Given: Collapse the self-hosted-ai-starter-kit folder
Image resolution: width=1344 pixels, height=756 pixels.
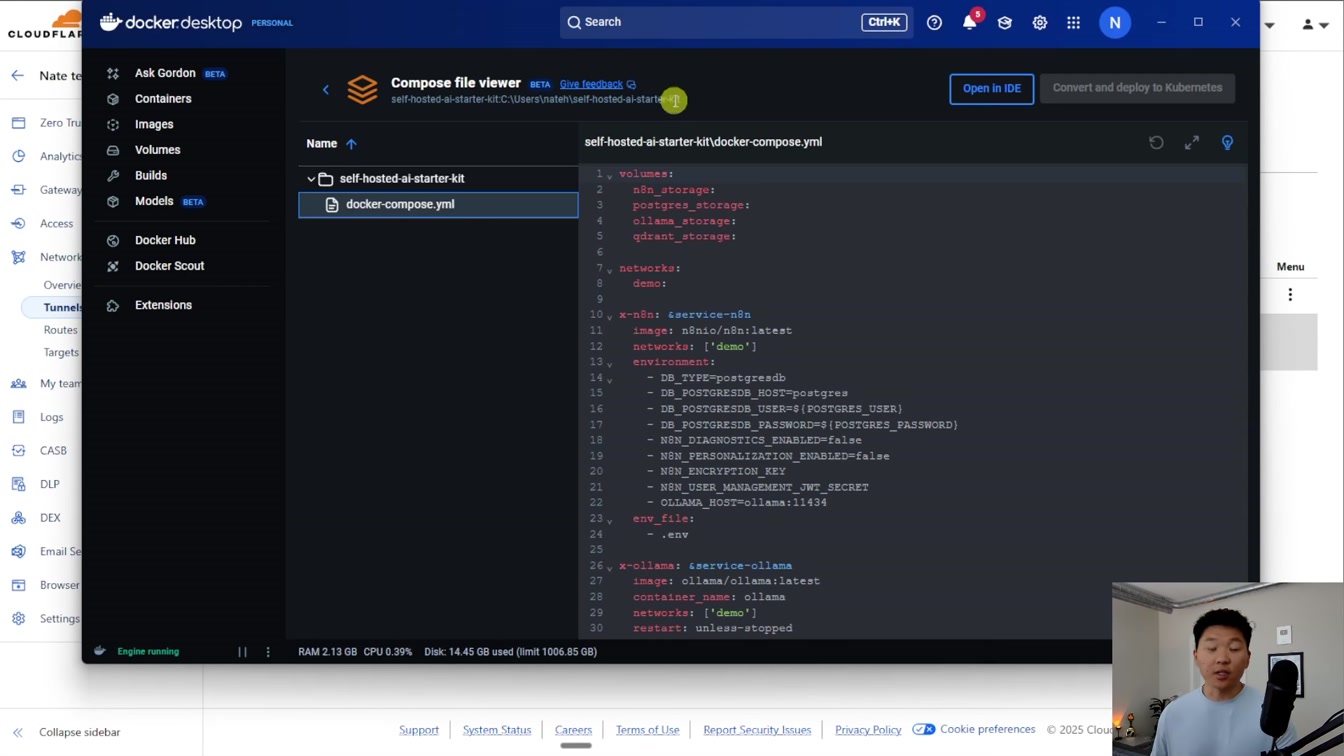Looking at the screenshot, I should (311, 179).
